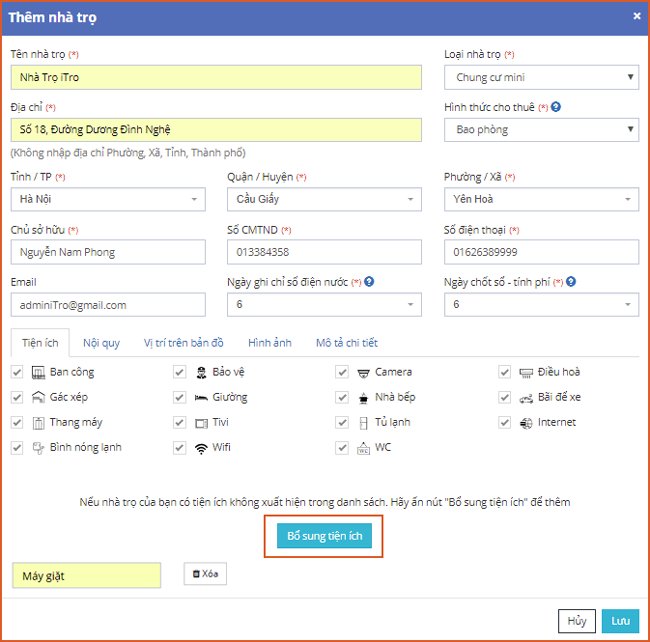Click the Số điện thoại input field
Viewport: 650px width, 642px height.
[x=541, y=252]
